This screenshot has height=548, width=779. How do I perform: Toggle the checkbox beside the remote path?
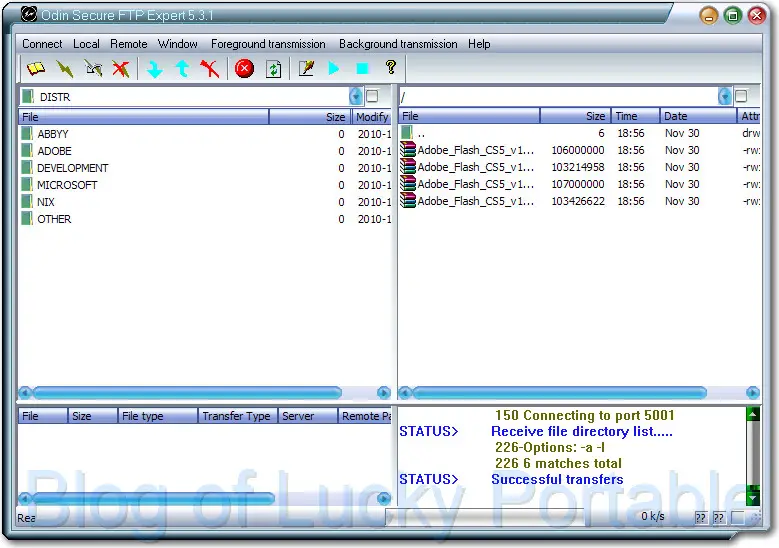(741, 96)
